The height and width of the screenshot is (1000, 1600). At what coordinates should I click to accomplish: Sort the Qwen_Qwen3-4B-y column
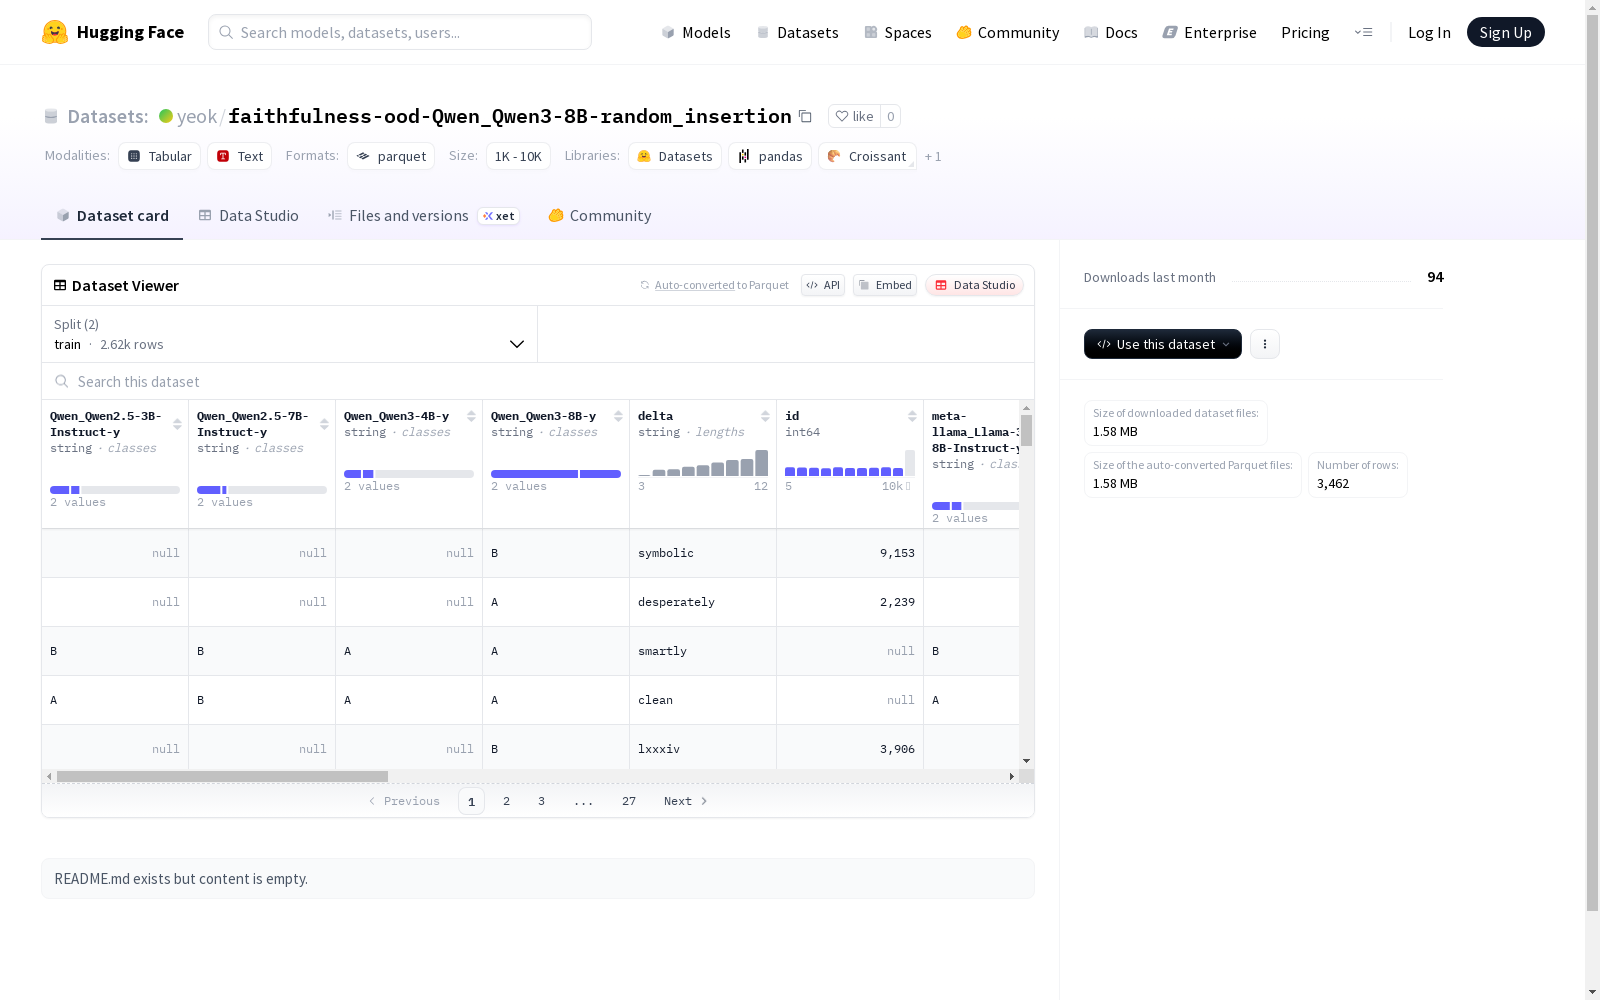pyautogui.click(x=471, y=416)
